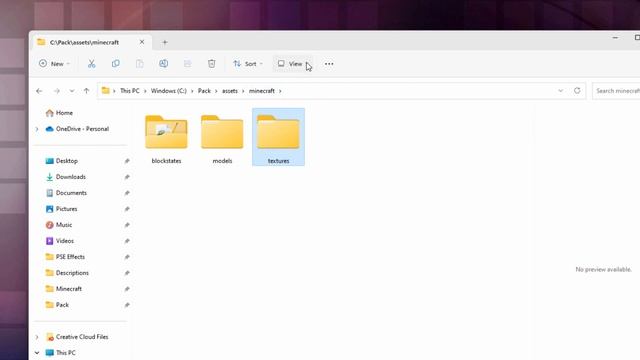Click the Search minecraft field
Viewport: 640px width, 360px height.
pos(616,91)
